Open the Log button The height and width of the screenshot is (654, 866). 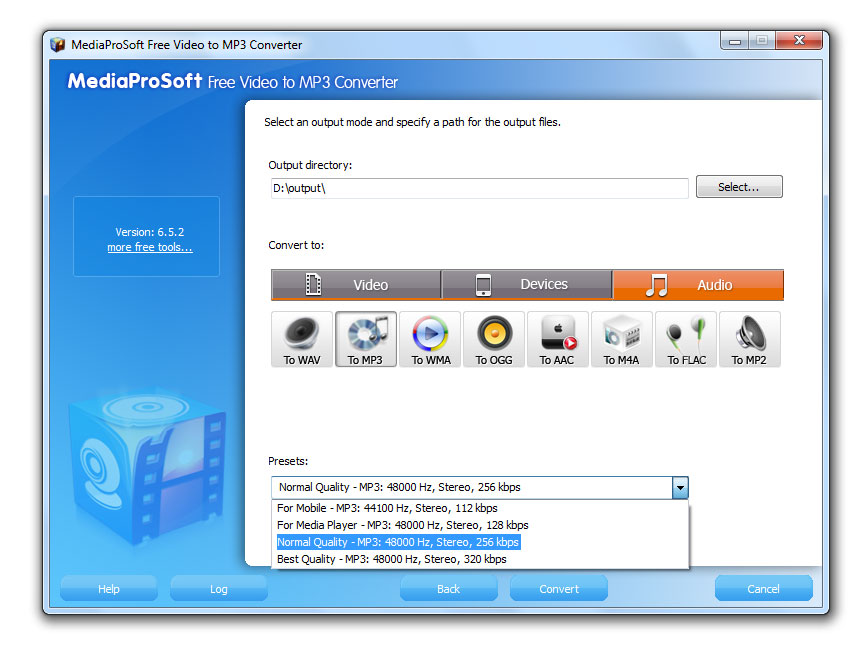(219, 589)
